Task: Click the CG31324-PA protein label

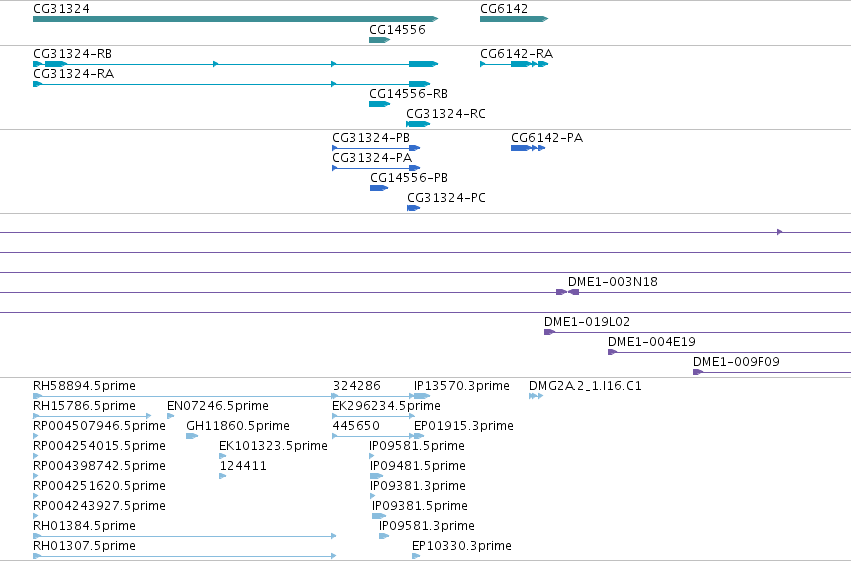Action: click(x=372, y=158)
